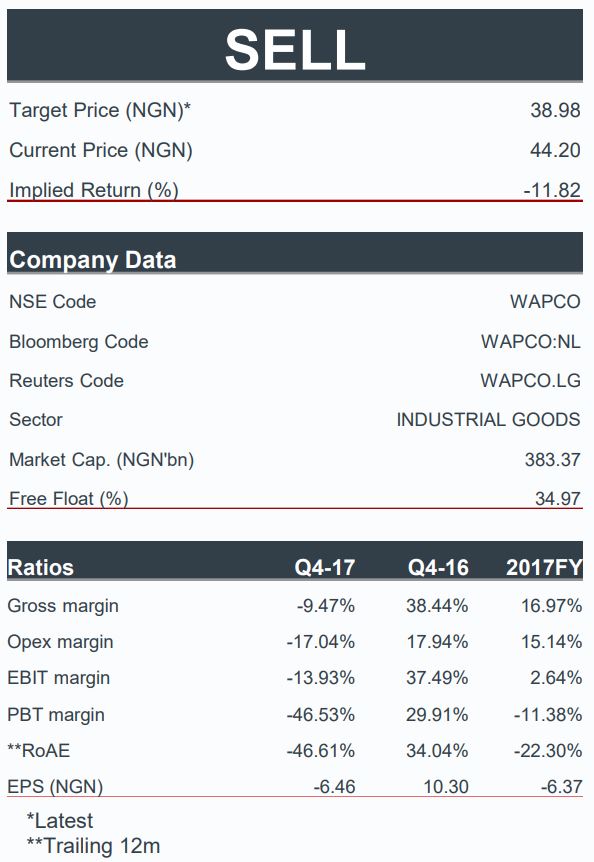The image size is (594, 862).
Task: Select the Reuters Code WAPCO.LG
Action: (x=530, y=380)
